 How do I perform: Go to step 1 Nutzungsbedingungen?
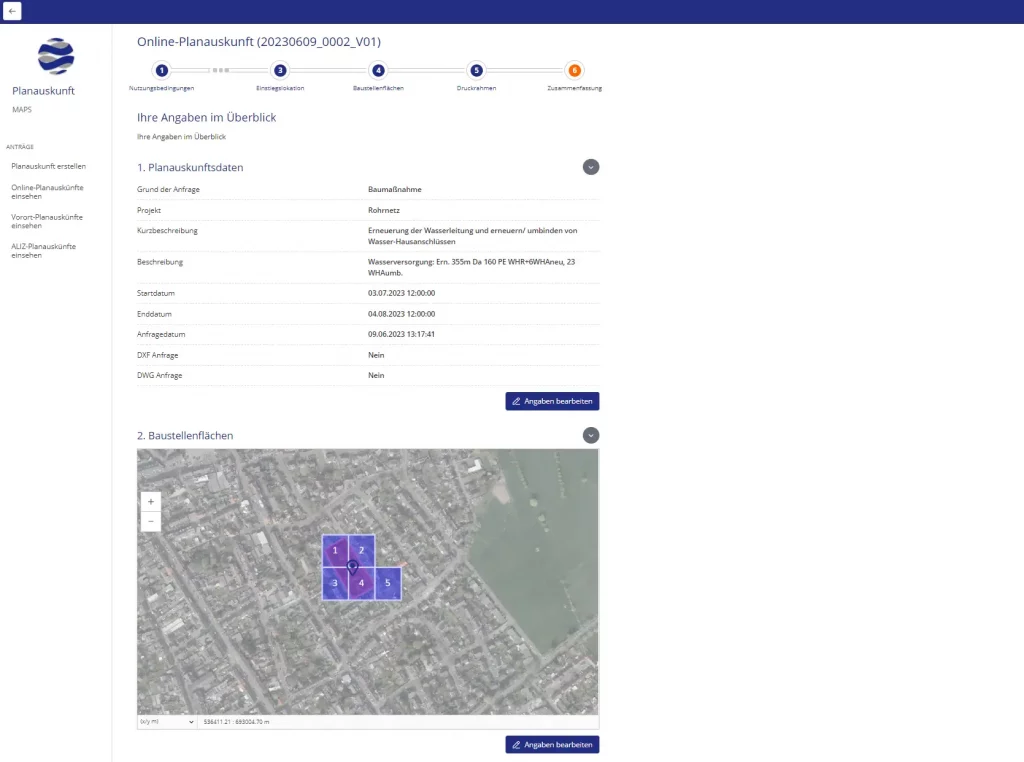pos(162,70)
